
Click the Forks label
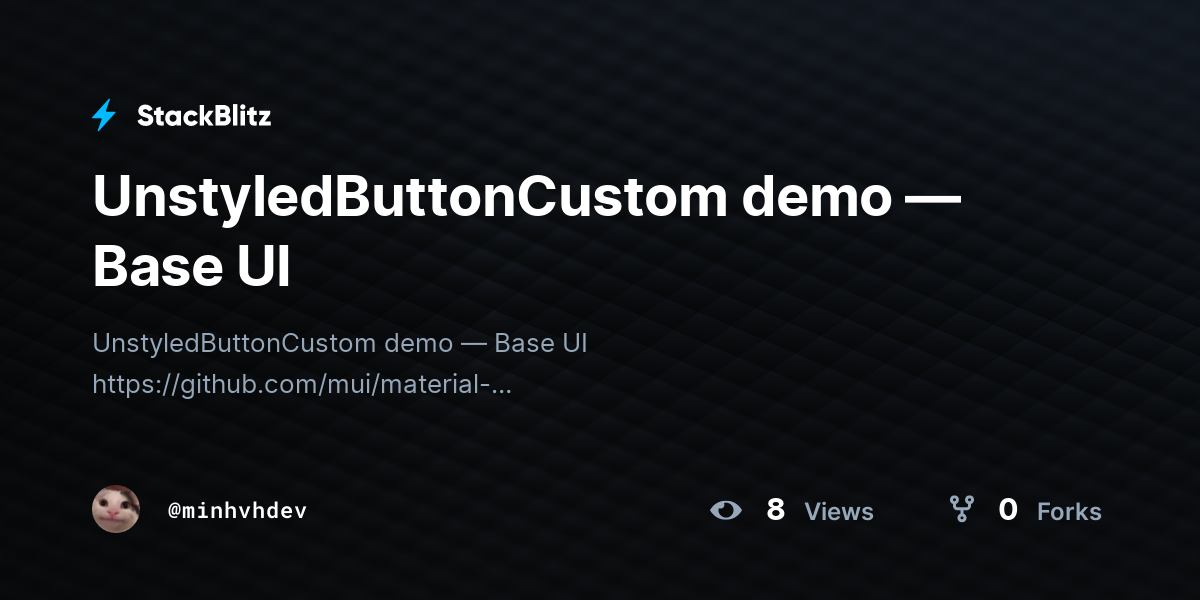click(x=1069, y=512)
